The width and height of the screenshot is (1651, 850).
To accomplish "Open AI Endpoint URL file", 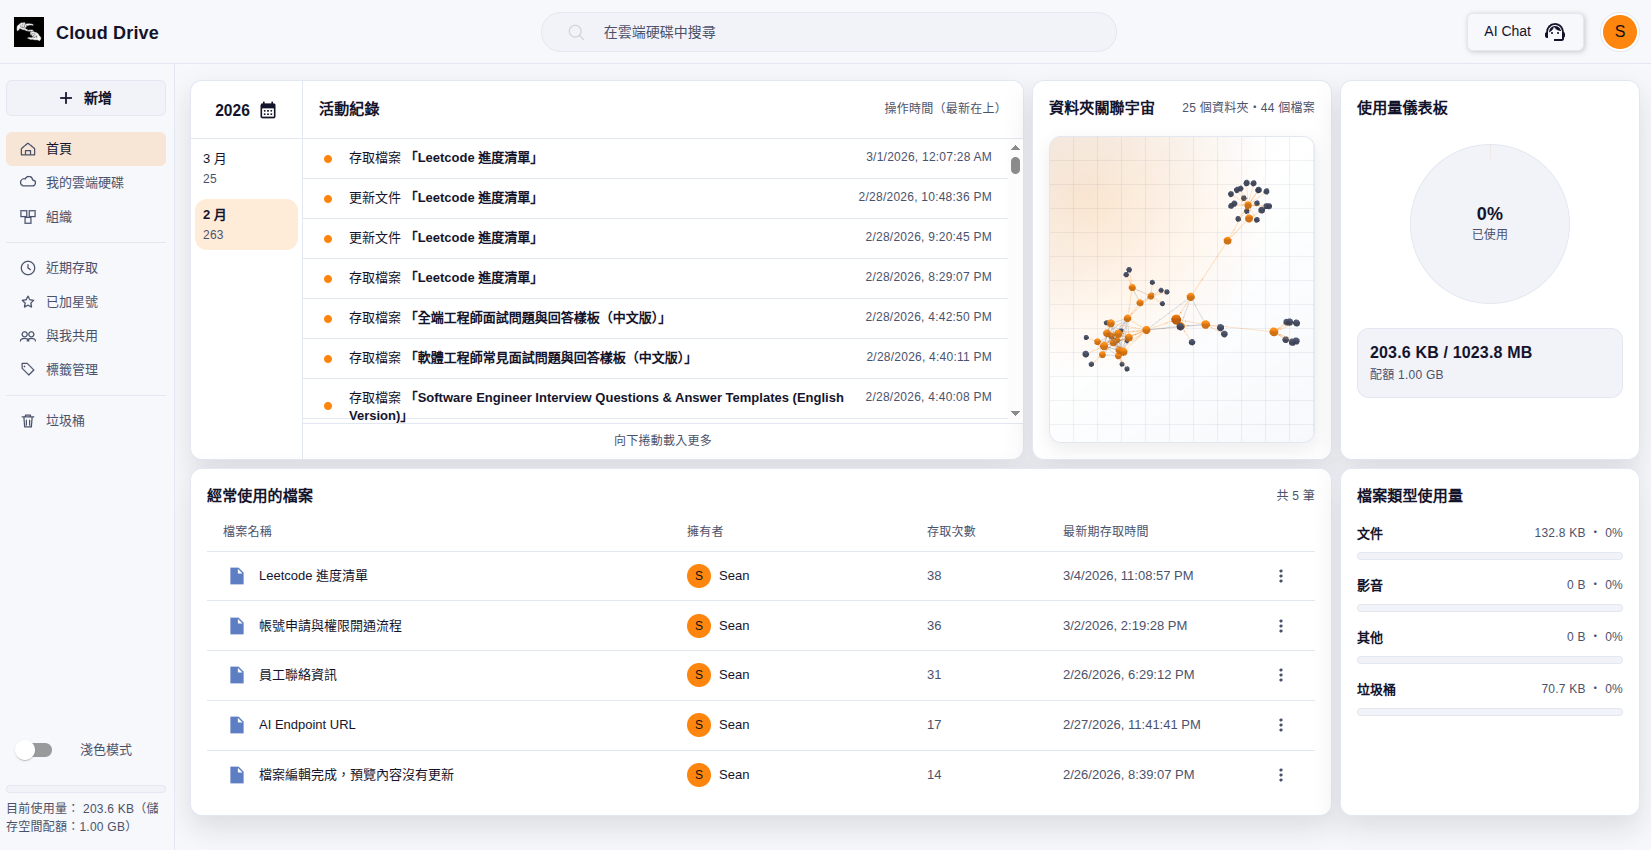I will [307, 725].
